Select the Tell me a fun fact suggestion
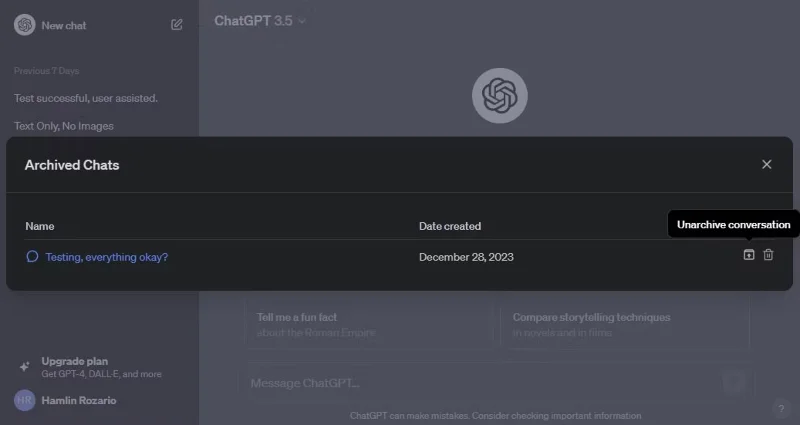The image size is (800, 425). (369, 324)
